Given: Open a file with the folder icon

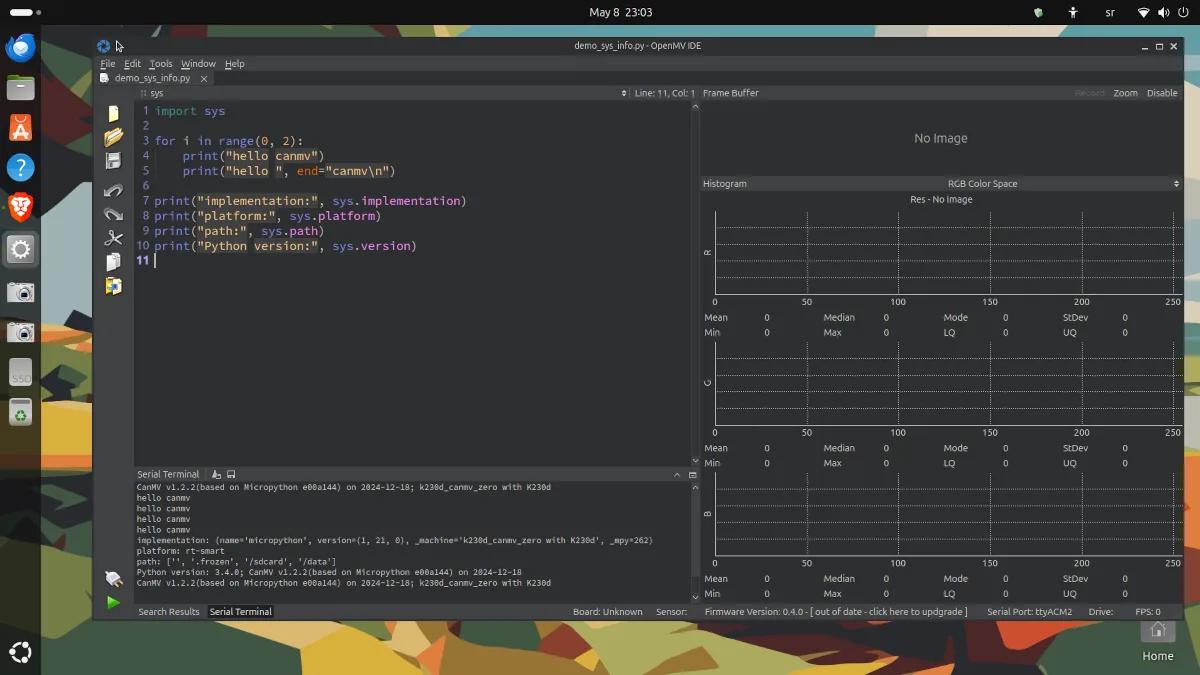Looking at the screenshot, I should [114, 137].
